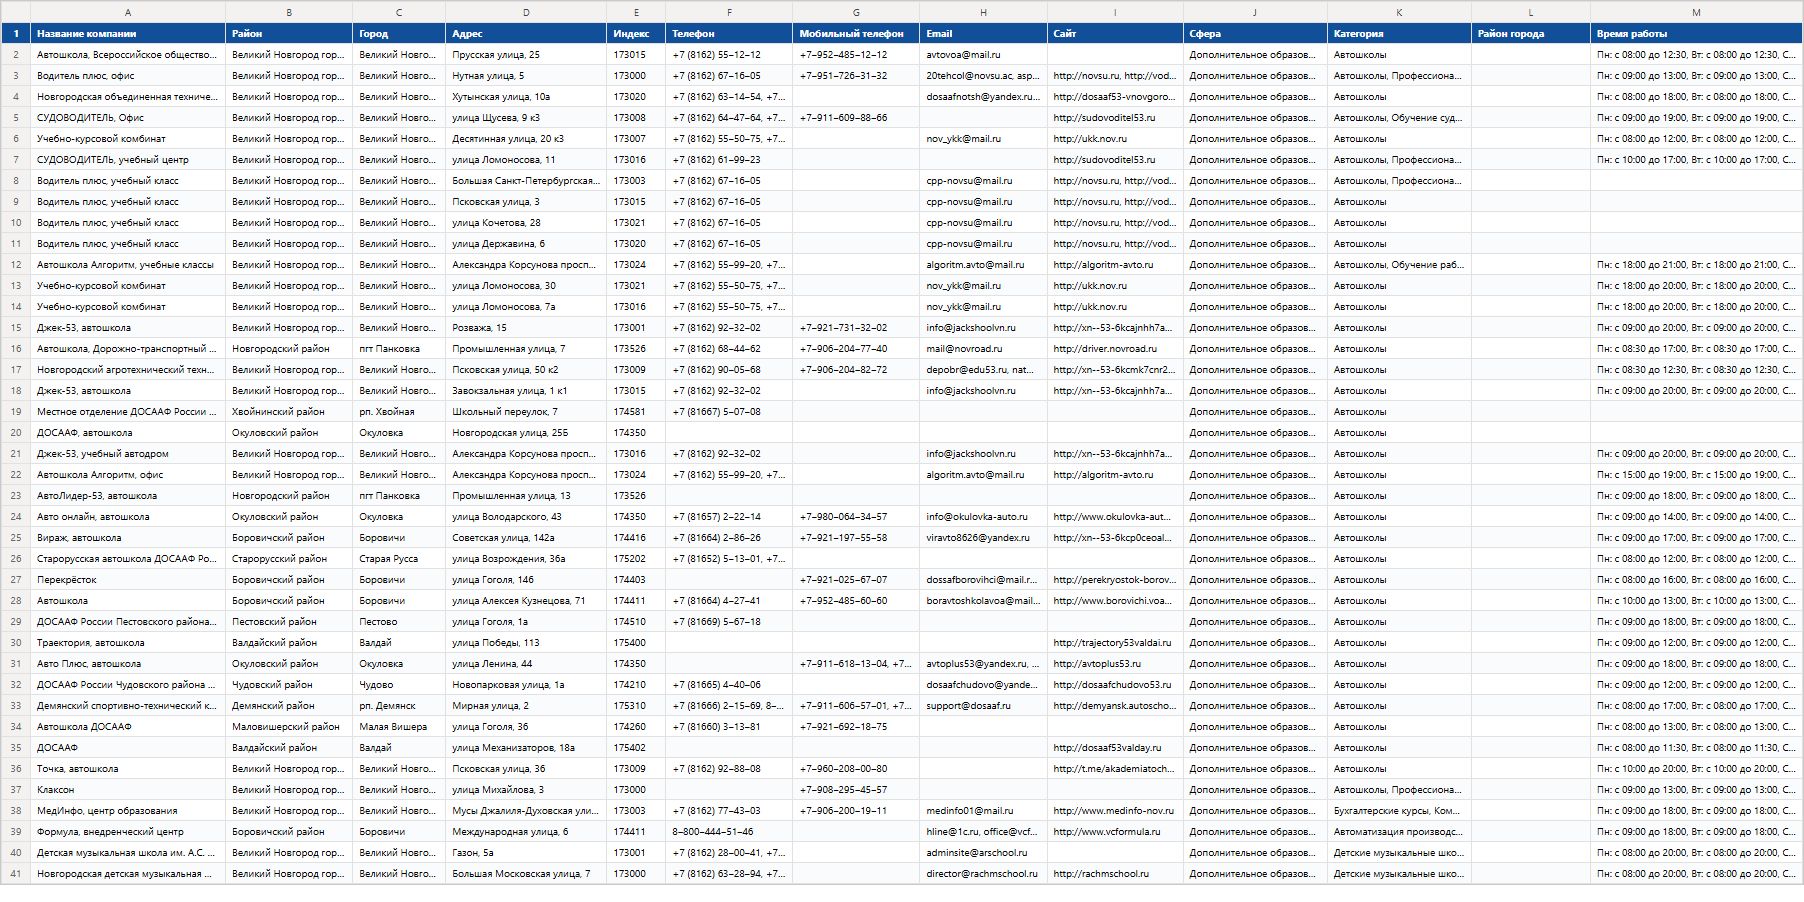Click the 'Время работы' header cell
The height and width of the screenshot is (902, 1804).
click(1696, 34)
